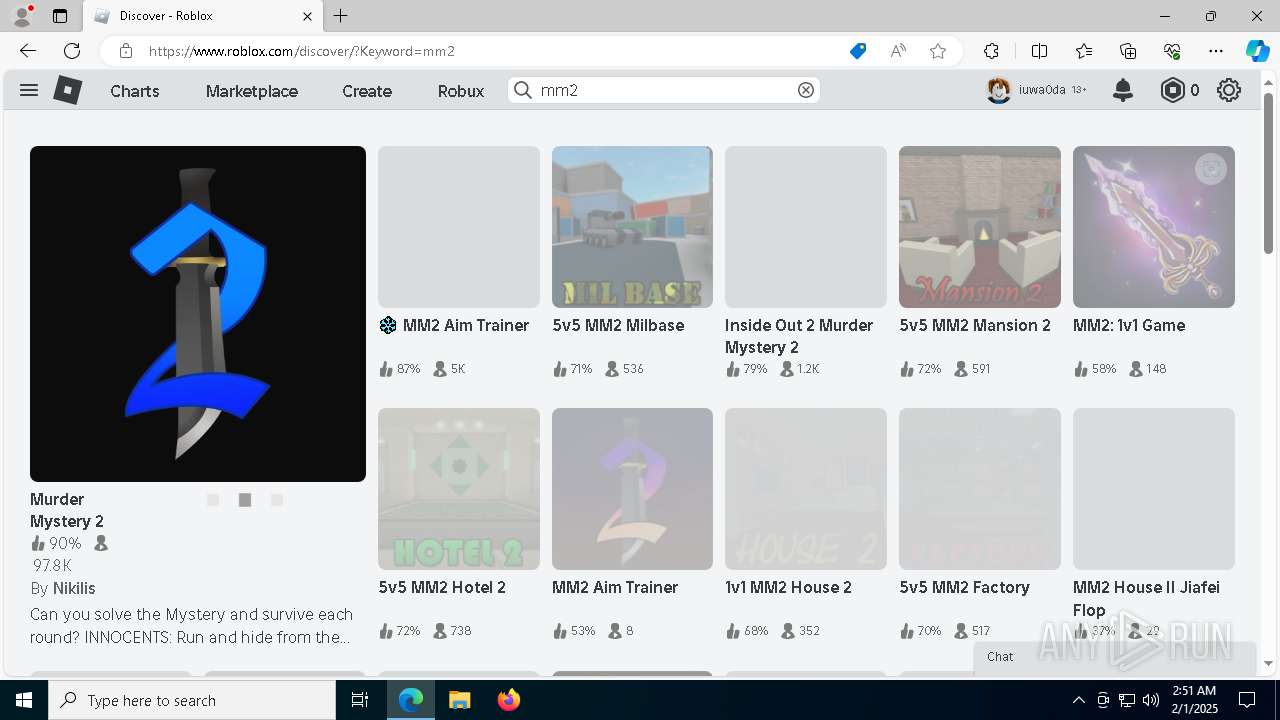The image size is (1280, 720).
Task: Open 5v5 MM2 Hotel 2 thumbnail
Action: (459, 489)
